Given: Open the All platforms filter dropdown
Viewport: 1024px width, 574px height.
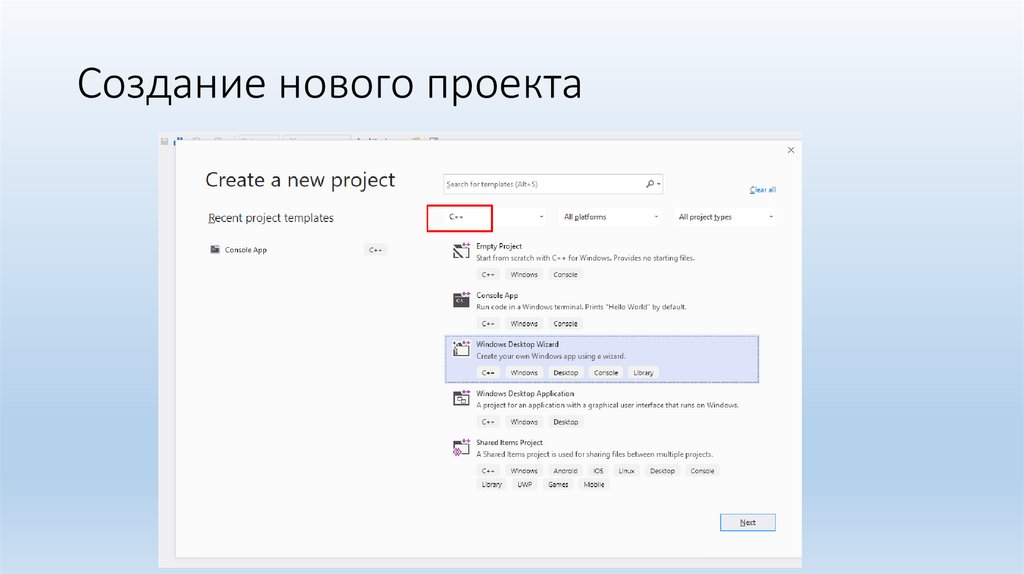Looking at the screenshot, I should coord(611,217).
